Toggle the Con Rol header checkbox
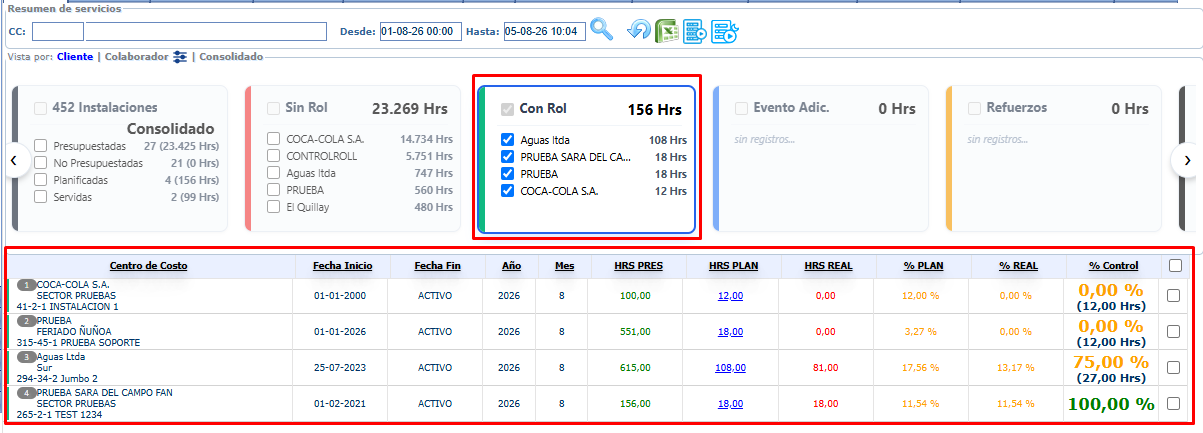1203x433 pixels. tap(507, 109)
